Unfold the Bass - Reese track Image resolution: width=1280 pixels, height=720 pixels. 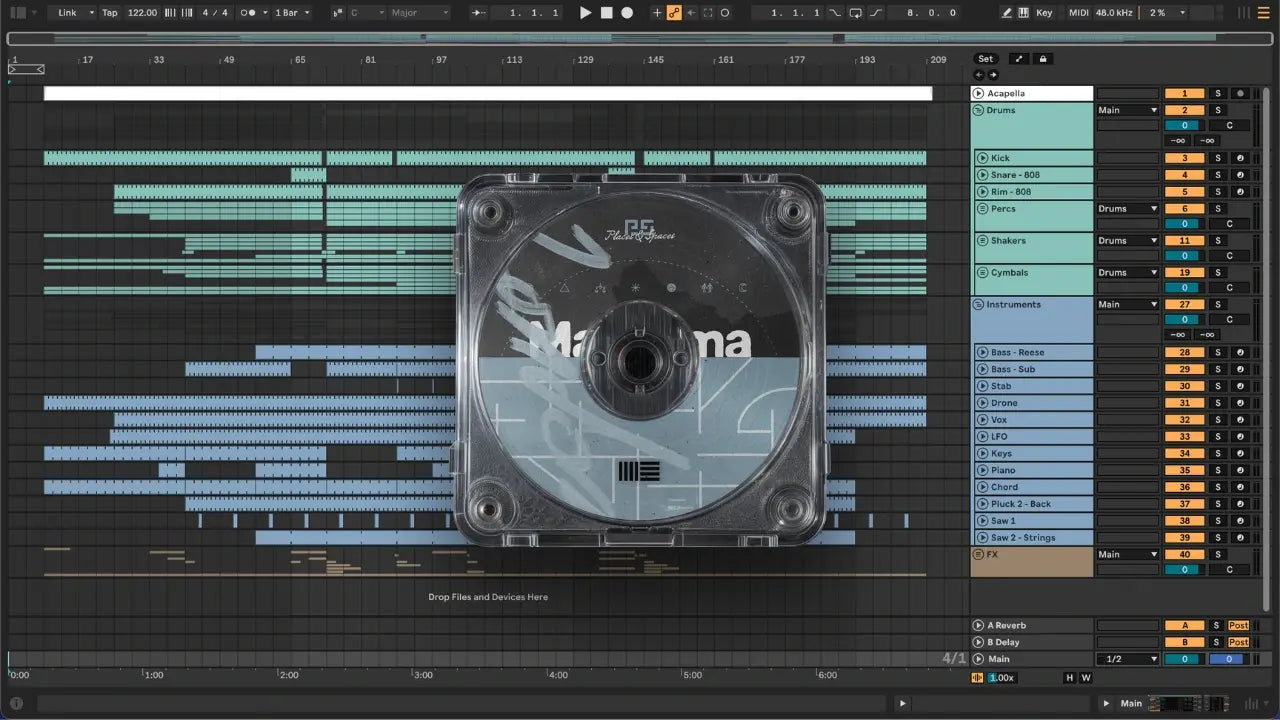point(983,352)
